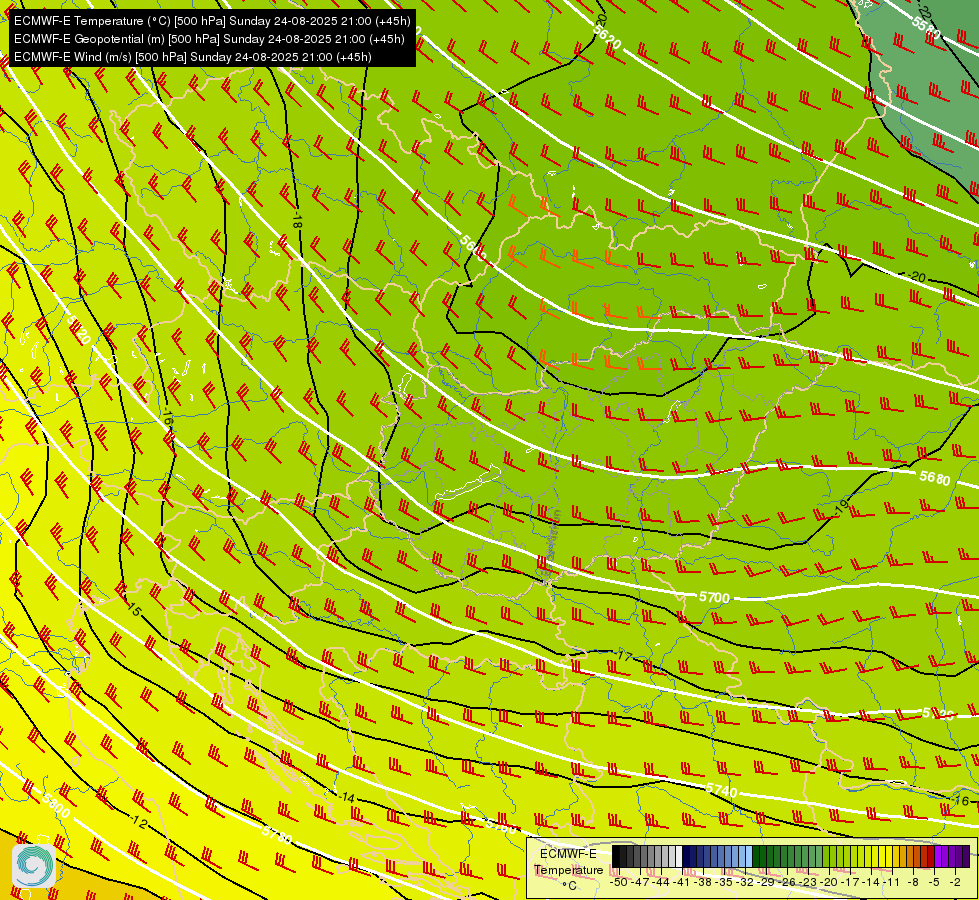Click the 5700 geopotential contour label

[x=714, y=597]
